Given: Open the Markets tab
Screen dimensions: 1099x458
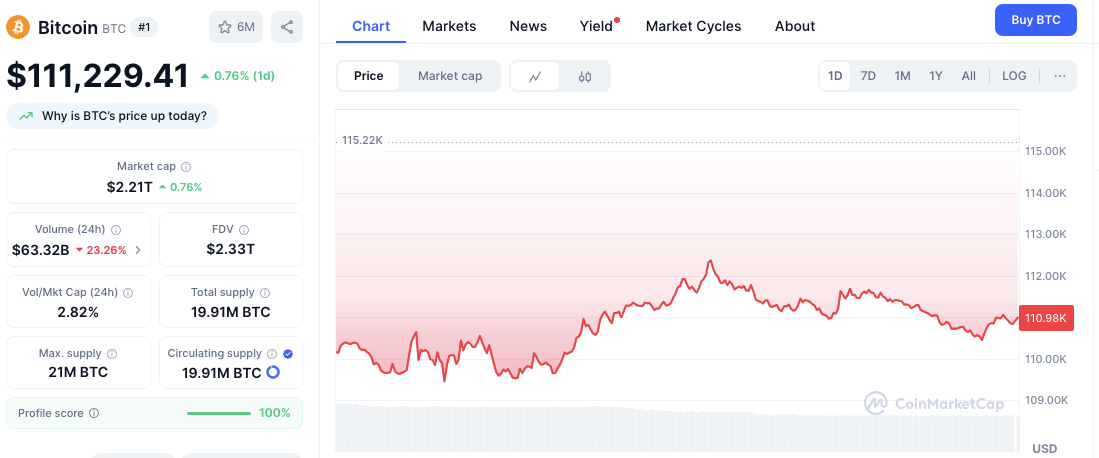Looking at the screenshot, I should click(449, 26).
